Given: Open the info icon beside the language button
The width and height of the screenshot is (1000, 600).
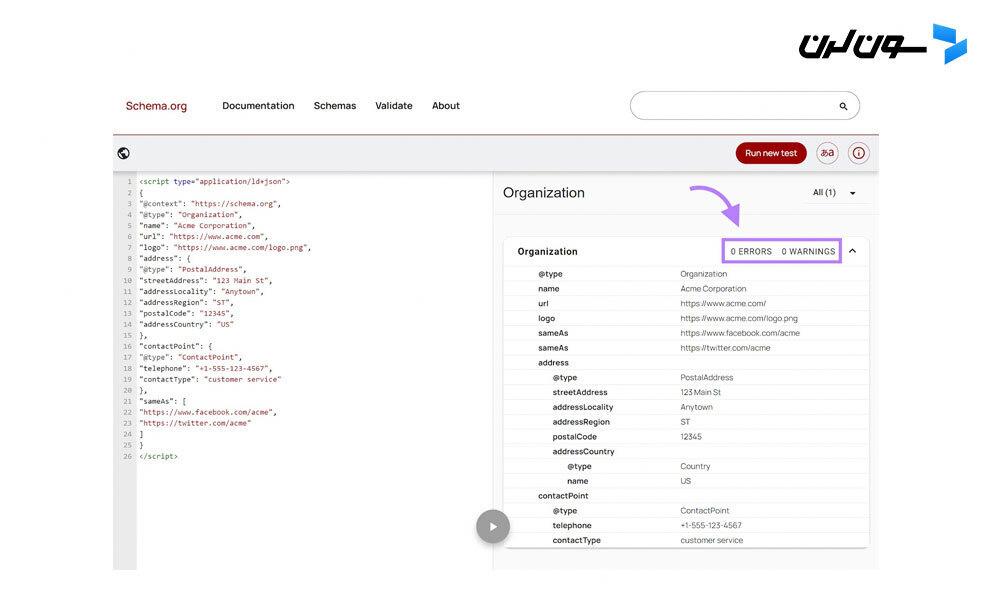Looking at the screenshot, I should tap(858, 153).
